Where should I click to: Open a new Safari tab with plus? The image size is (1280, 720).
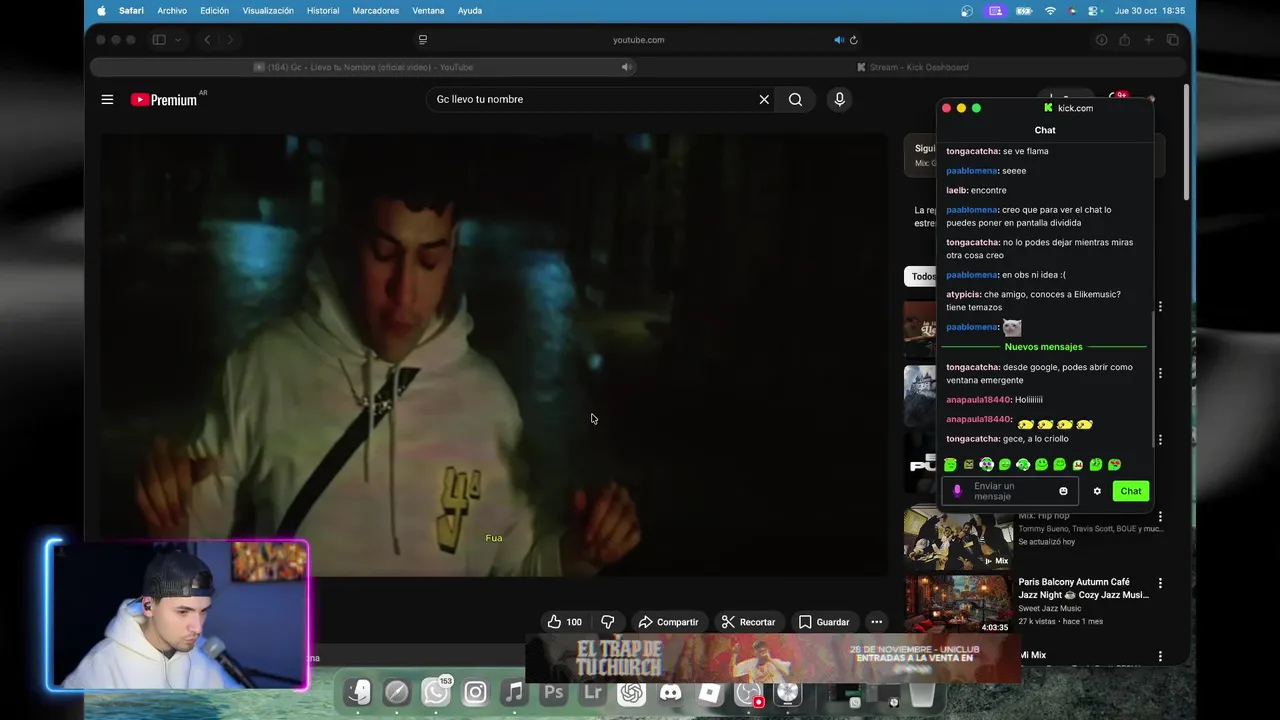(x=1149, y=40)
